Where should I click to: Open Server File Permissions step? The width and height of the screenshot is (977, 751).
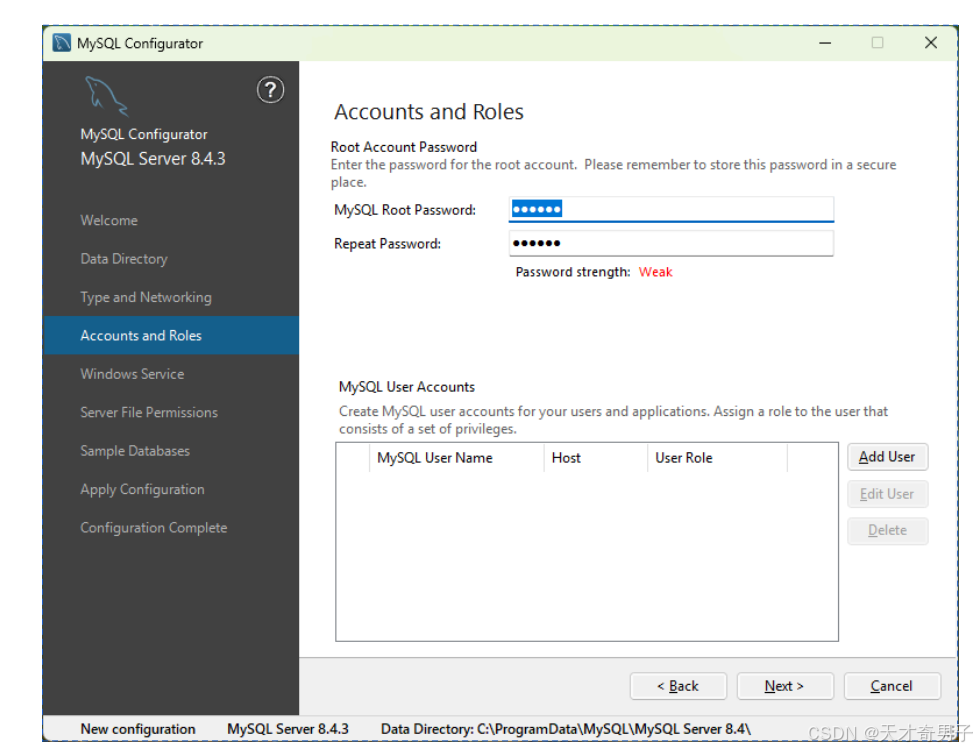click(149, 412)
